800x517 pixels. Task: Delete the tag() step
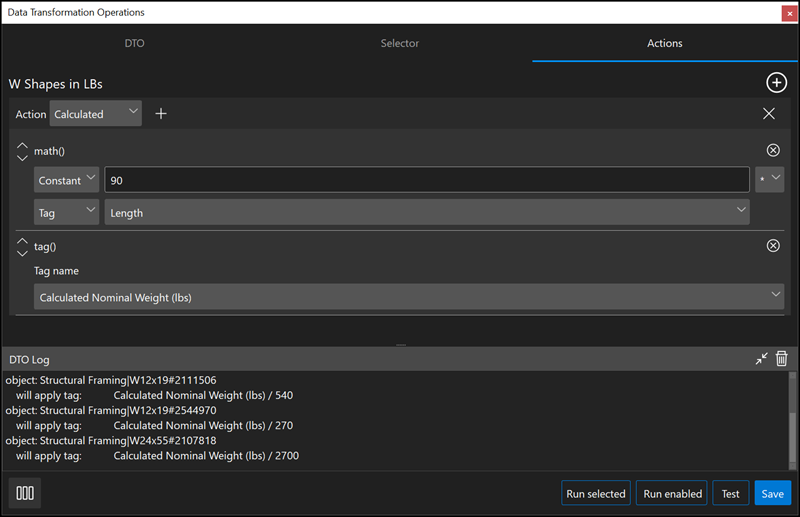tap(773, 246)
